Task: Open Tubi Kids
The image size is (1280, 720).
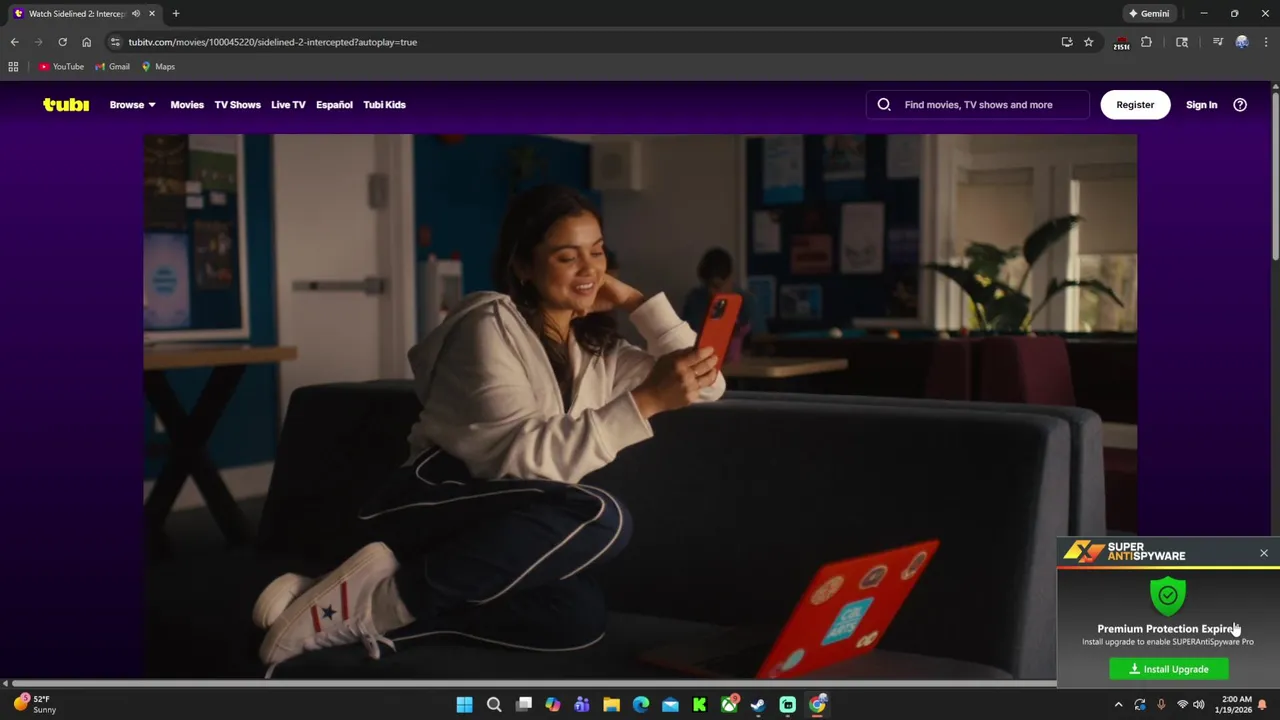Action: (x=384, y=104)
